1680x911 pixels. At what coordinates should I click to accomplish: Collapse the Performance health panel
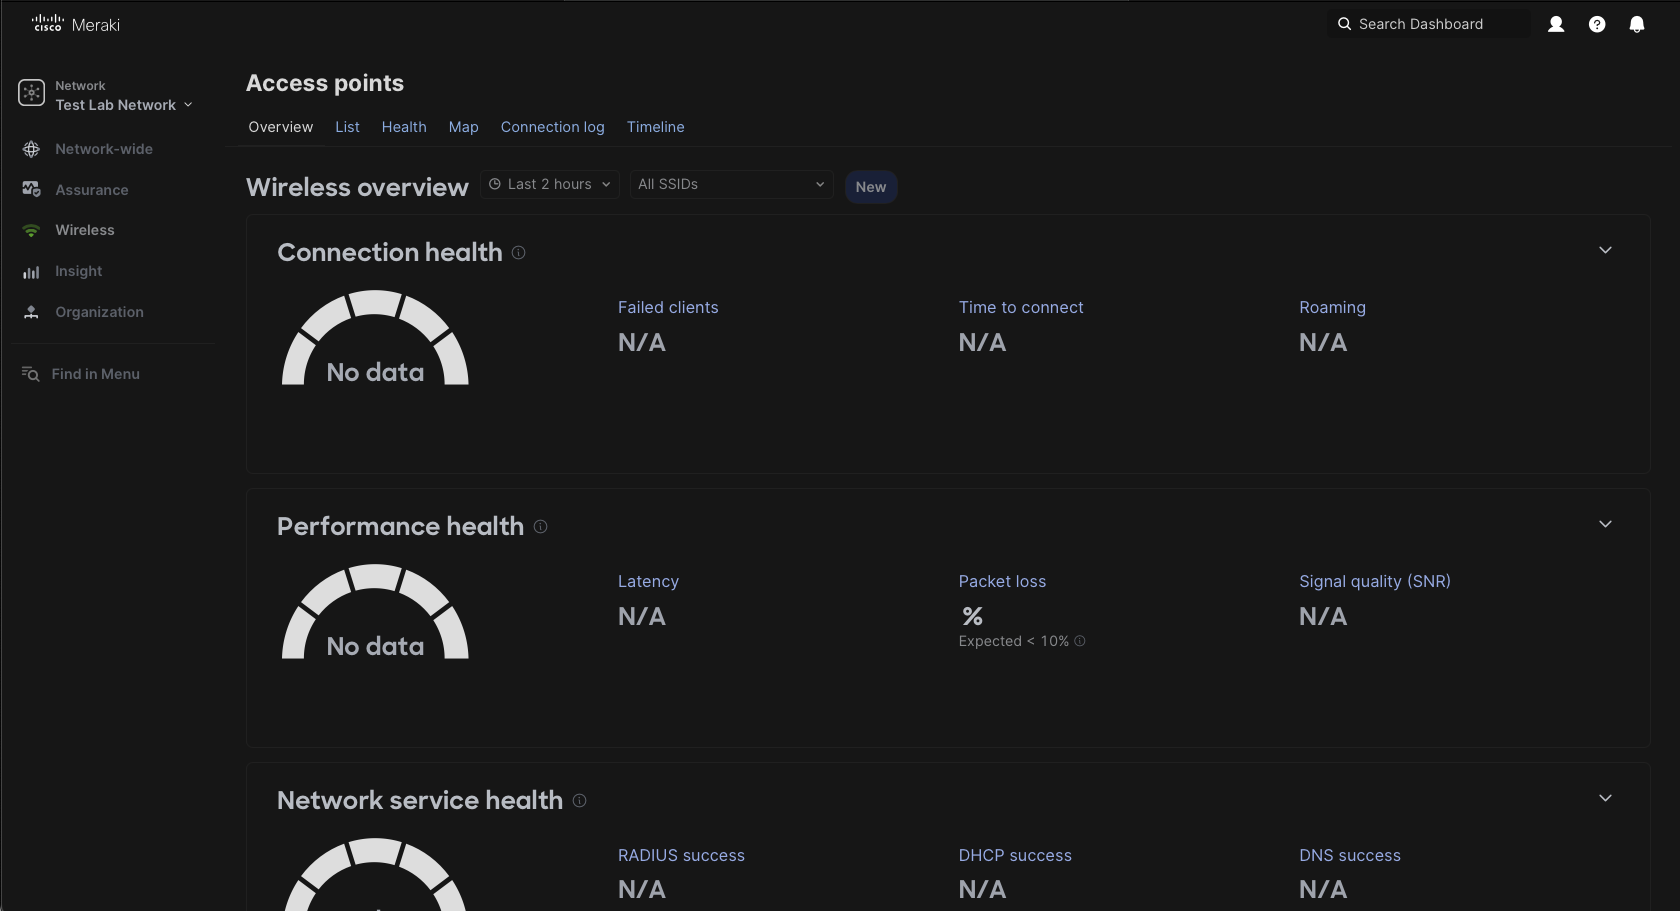point(1606,524)
